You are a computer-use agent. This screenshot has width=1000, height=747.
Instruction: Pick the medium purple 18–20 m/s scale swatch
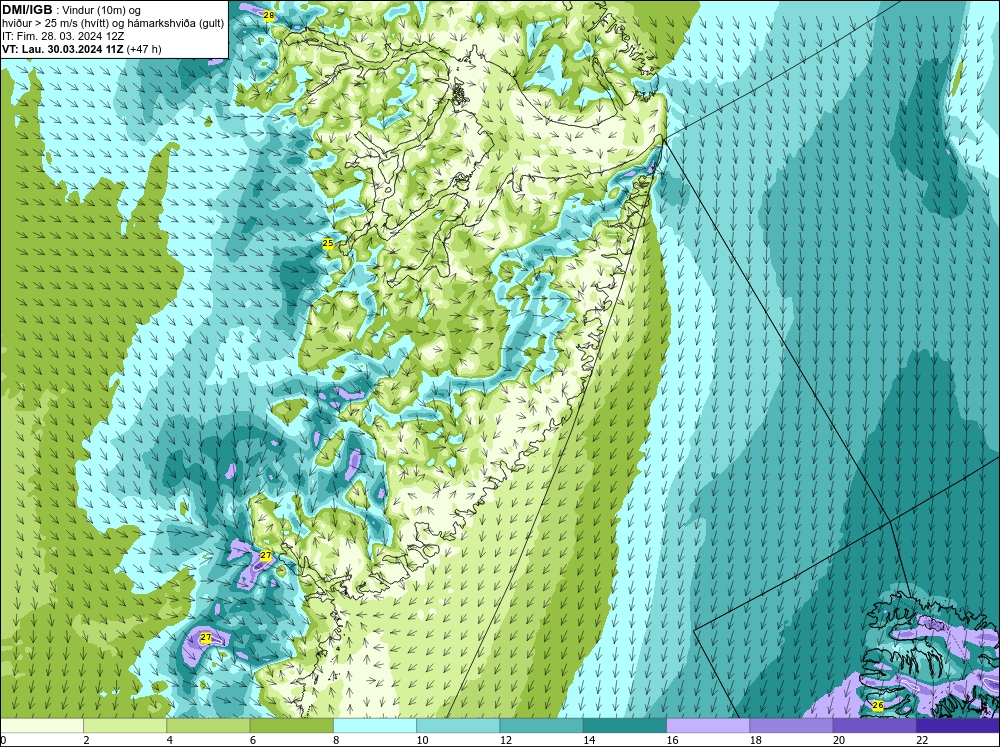coord(791,725)
